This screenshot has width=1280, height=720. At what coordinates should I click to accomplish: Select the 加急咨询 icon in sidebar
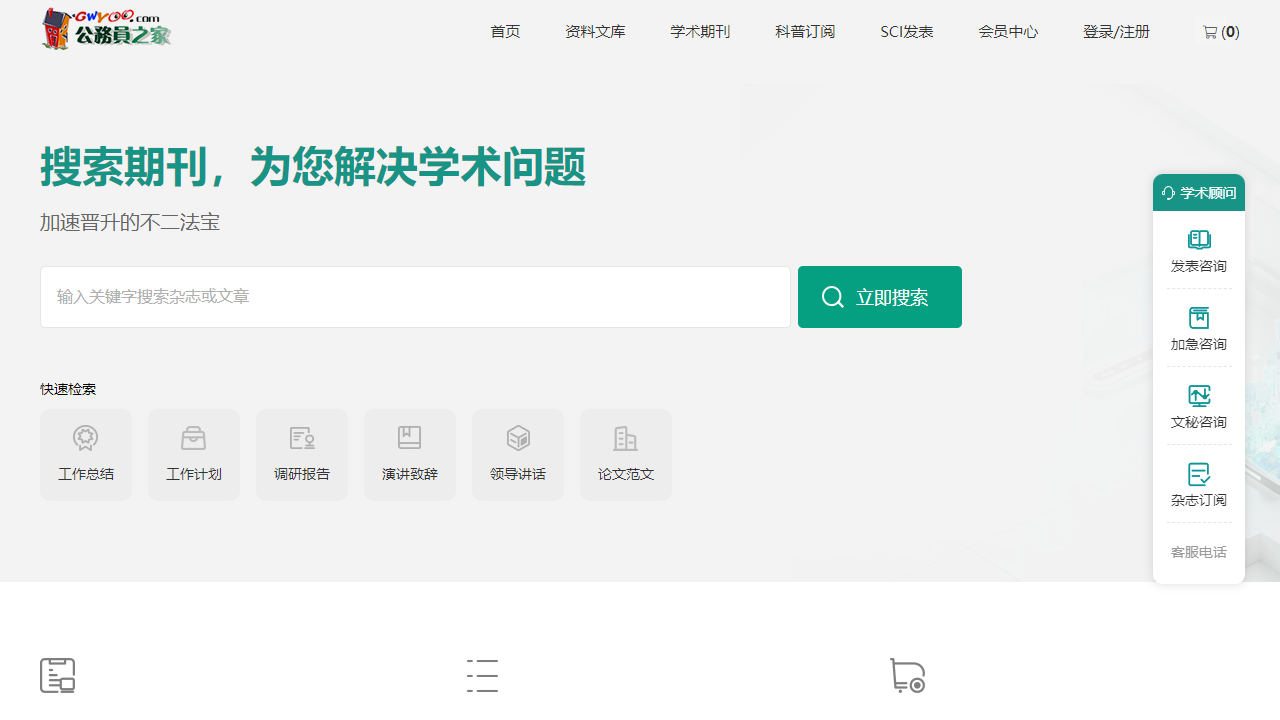1198,317
